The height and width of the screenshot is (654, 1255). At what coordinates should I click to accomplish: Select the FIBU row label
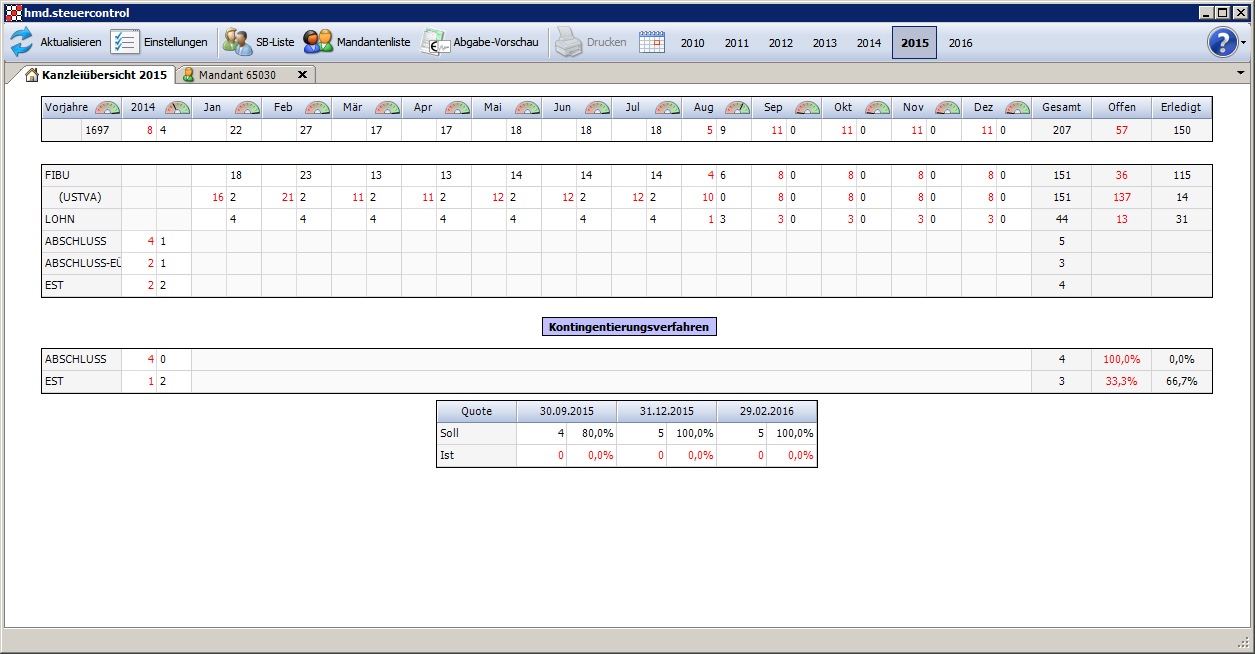[x=58, y=175]
